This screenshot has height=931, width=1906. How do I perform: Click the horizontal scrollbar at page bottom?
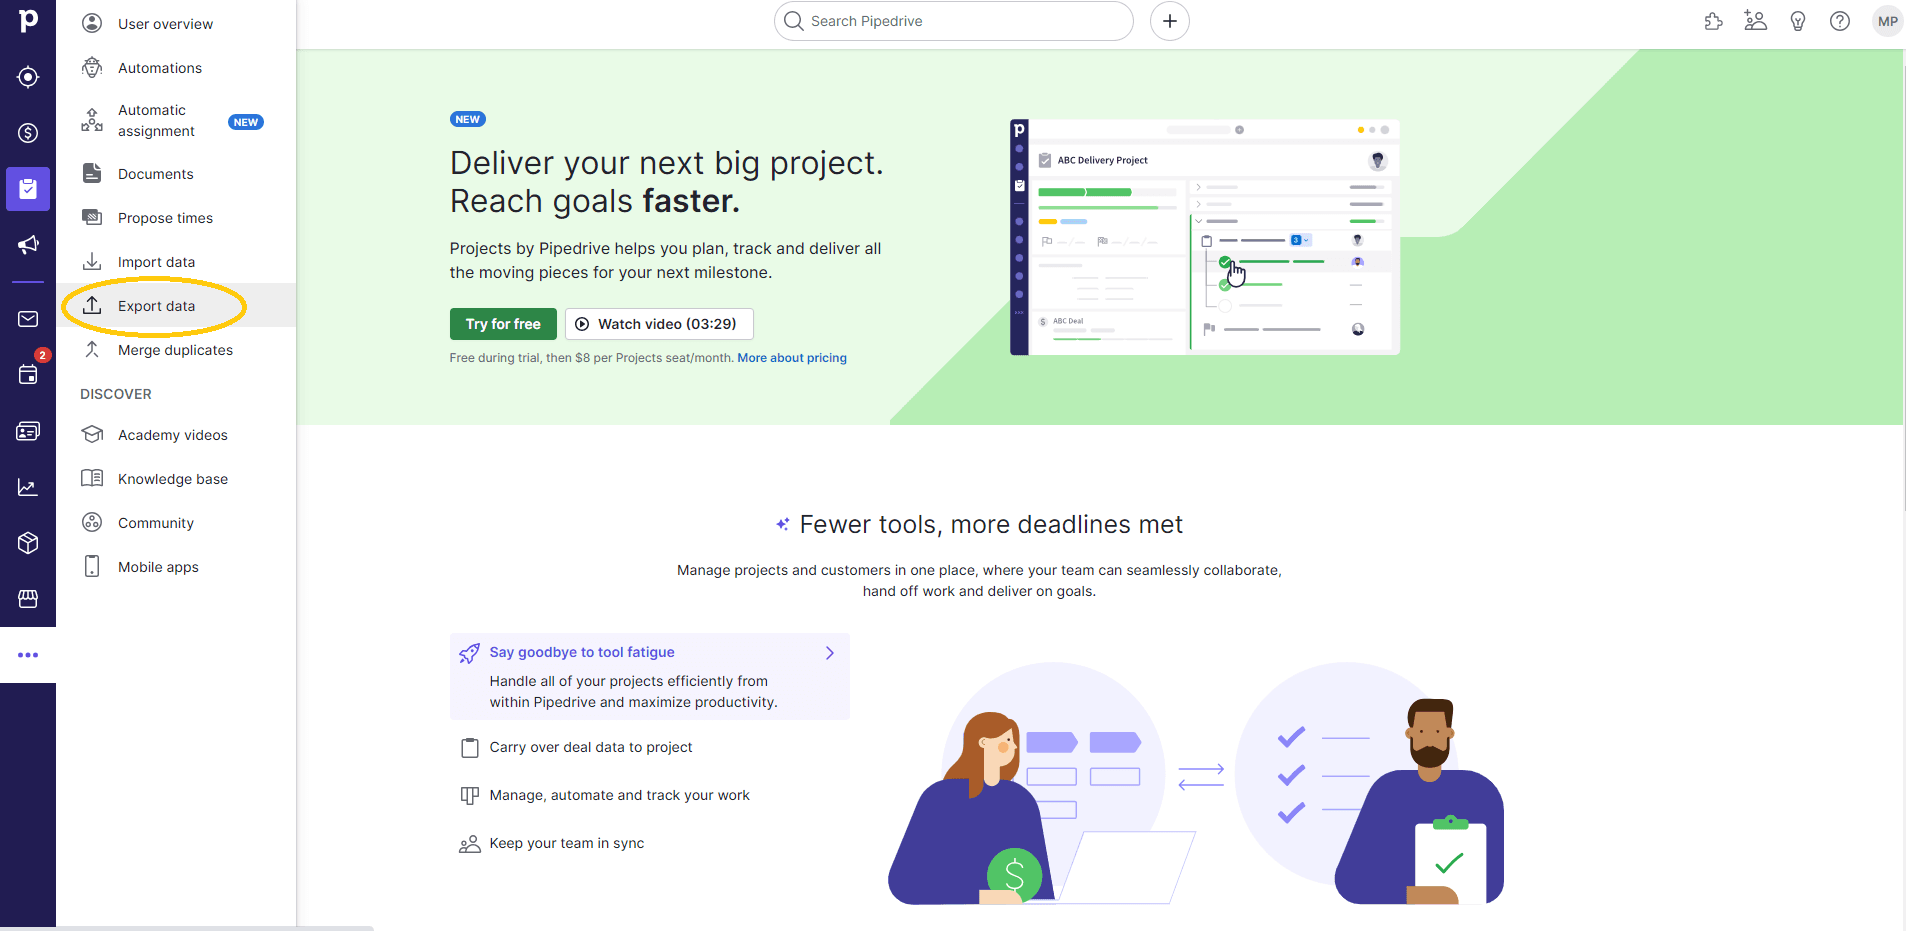187,928
